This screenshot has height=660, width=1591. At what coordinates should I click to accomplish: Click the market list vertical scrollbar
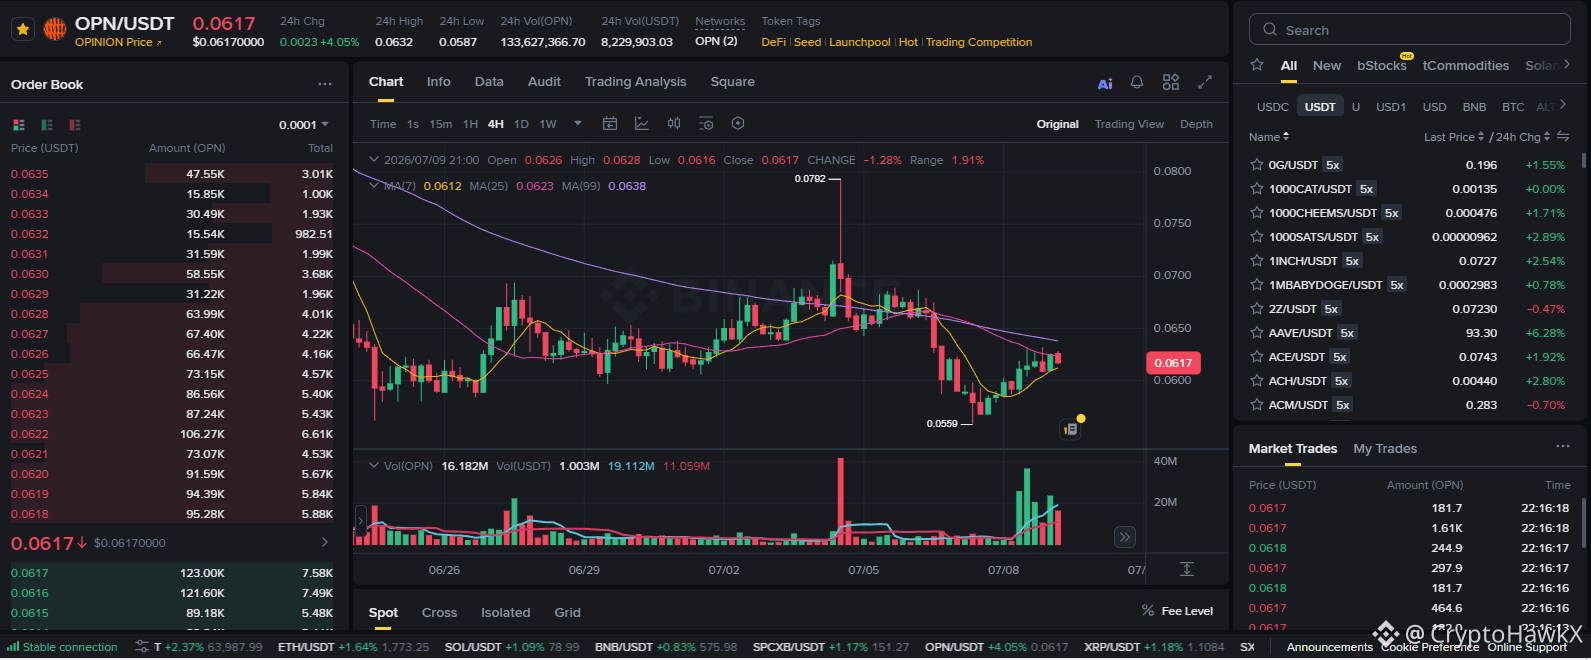(1583, 160)
